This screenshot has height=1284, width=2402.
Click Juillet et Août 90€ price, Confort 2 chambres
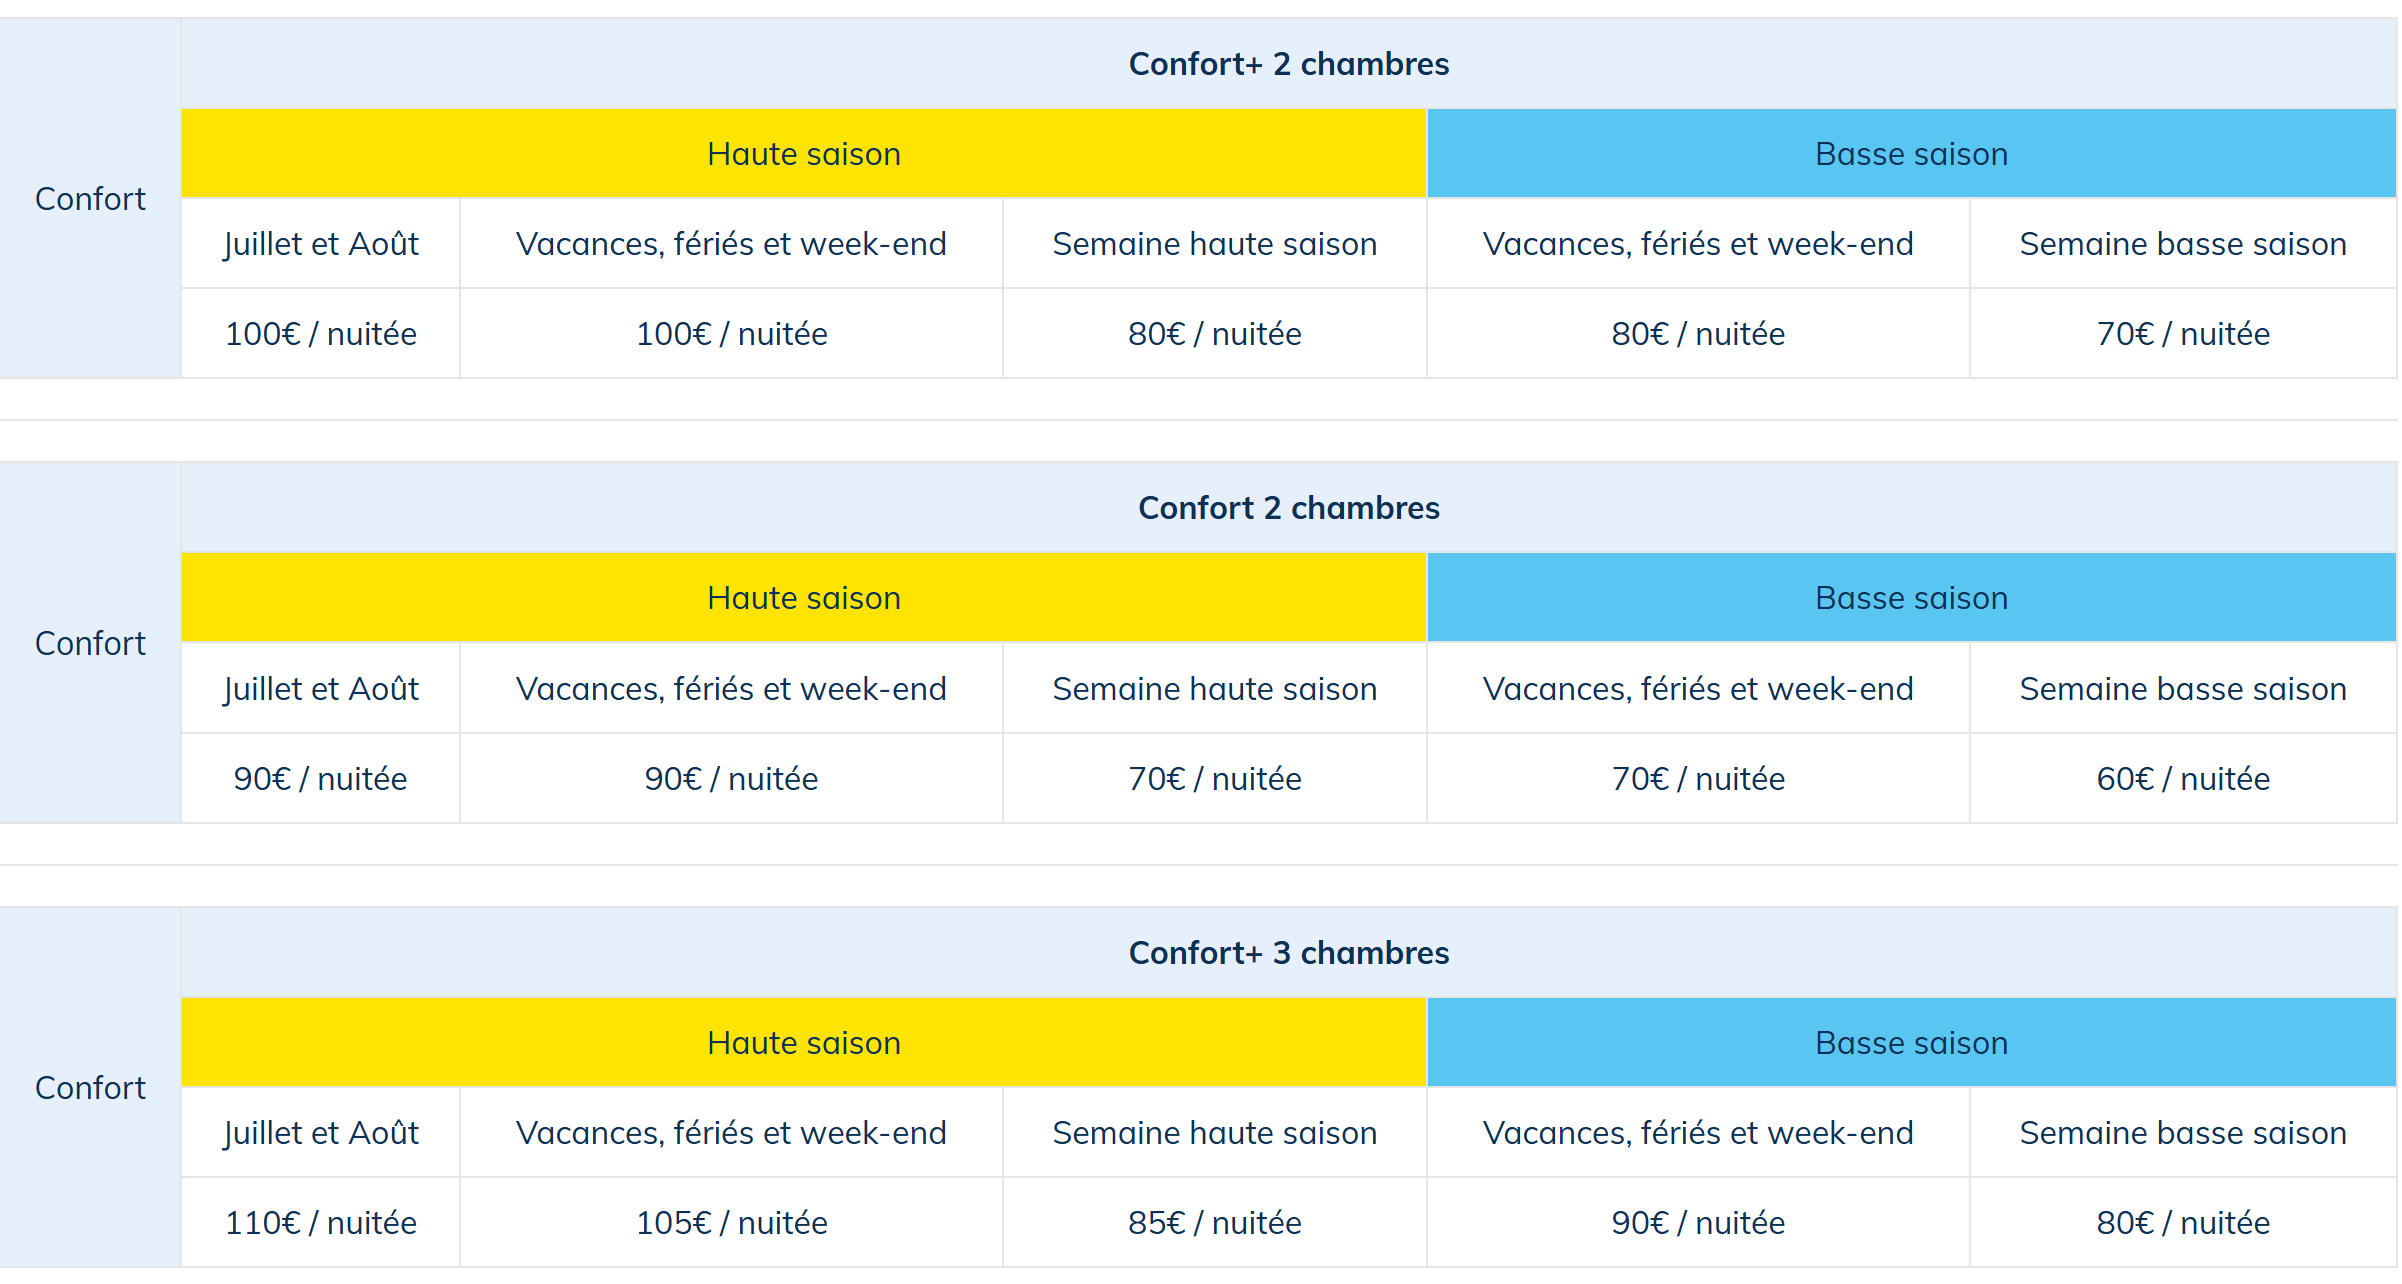(x=320, y=779)
